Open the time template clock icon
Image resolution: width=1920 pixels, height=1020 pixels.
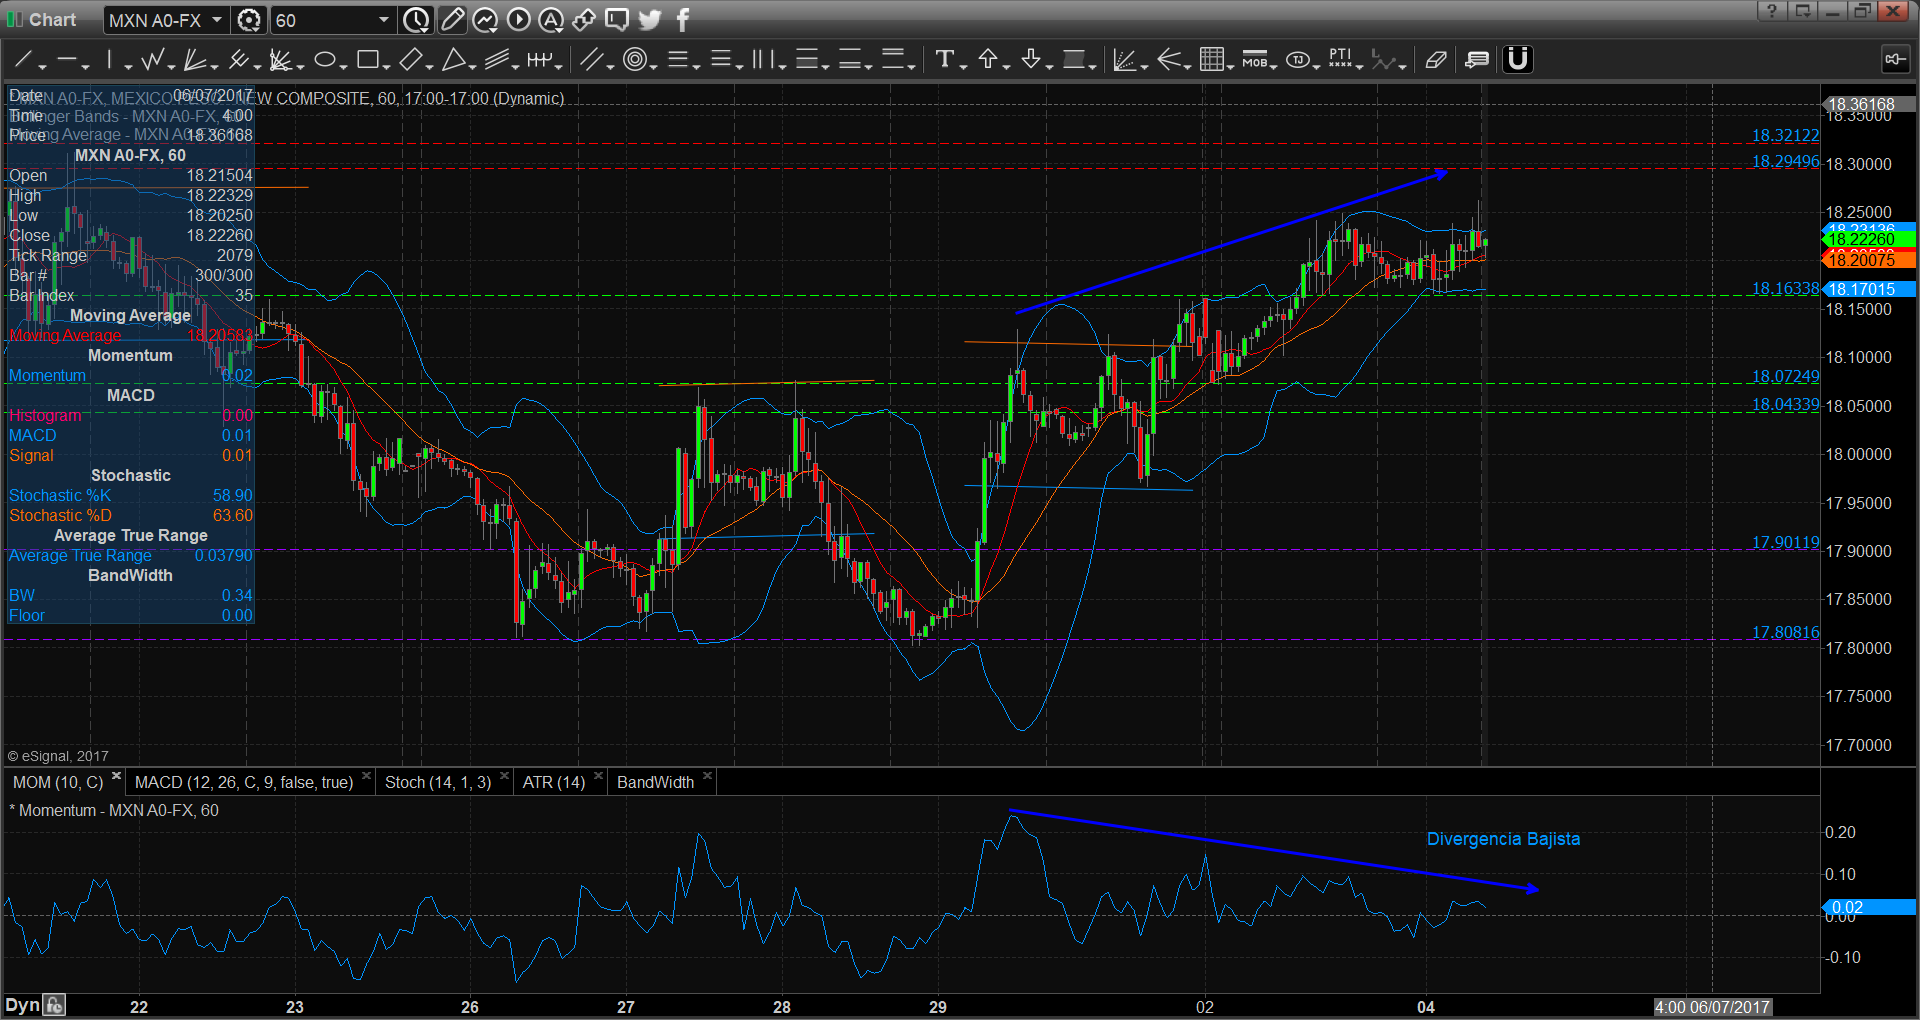point(416,19)
